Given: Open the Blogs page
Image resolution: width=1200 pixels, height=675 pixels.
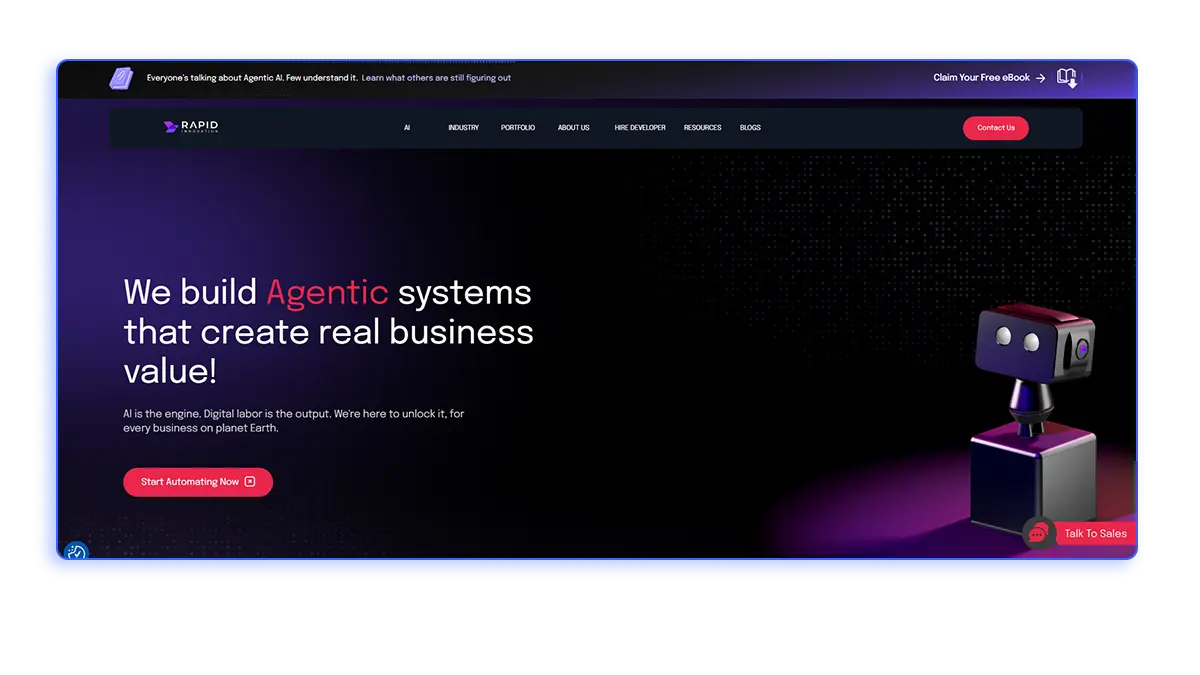Looking at the screenshot, I should (750, 128).
